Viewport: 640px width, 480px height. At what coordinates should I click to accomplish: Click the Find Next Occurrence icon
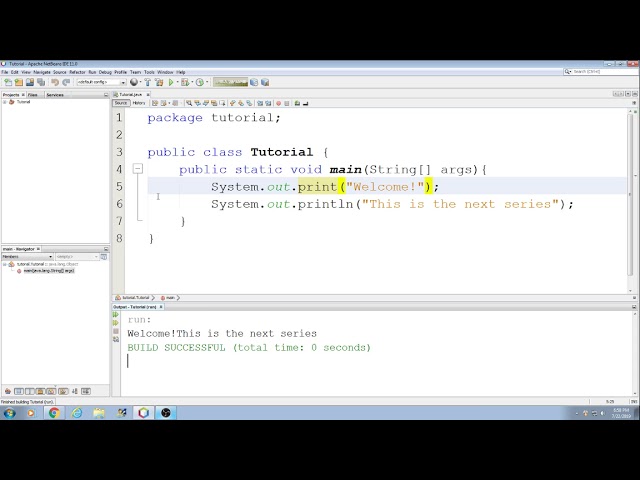[206, 103]
